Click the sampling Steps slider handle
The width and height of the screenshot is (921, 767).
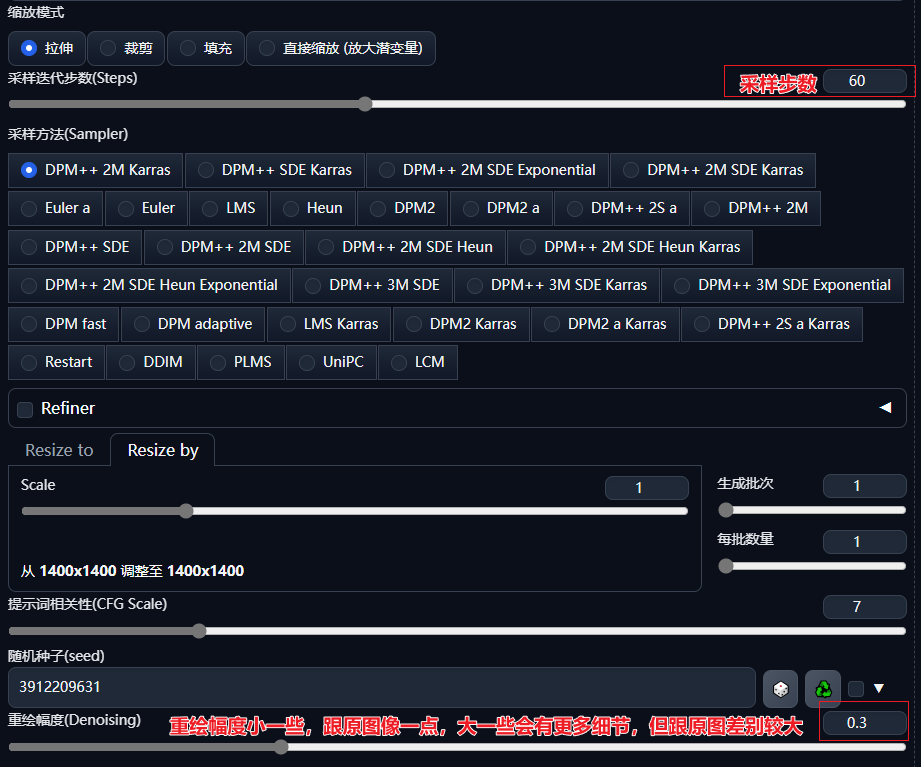click(365, 104)
